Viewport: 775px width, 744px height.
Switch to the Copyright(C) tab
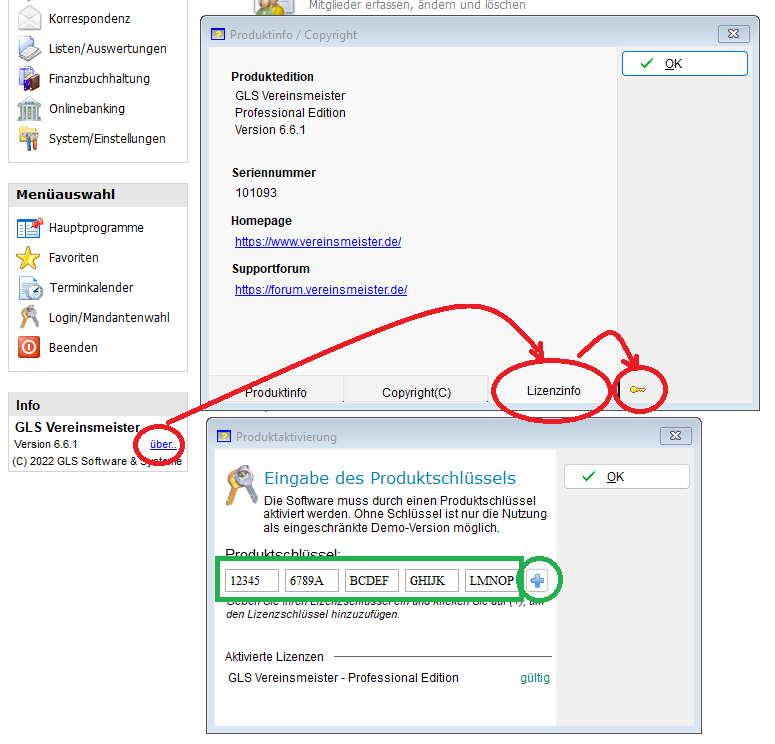pyautogui.click(x=416, y=393)
